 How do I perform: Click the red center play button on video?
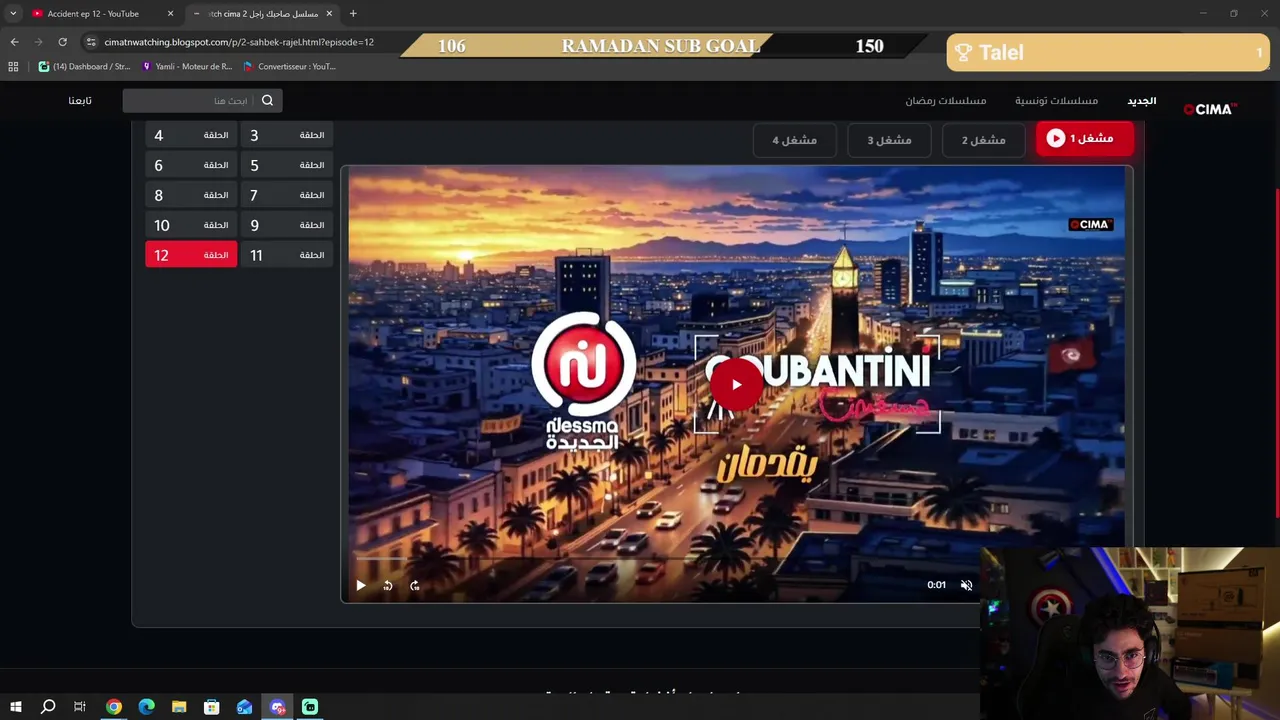pyautogui.click(x=737, y=385)
